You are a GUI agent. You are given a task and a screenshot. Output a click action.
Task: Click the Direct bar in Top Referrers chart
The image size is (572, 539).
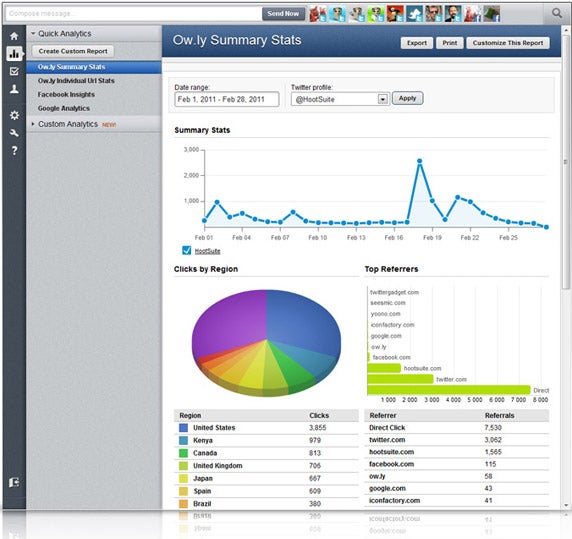click(449, 390)
